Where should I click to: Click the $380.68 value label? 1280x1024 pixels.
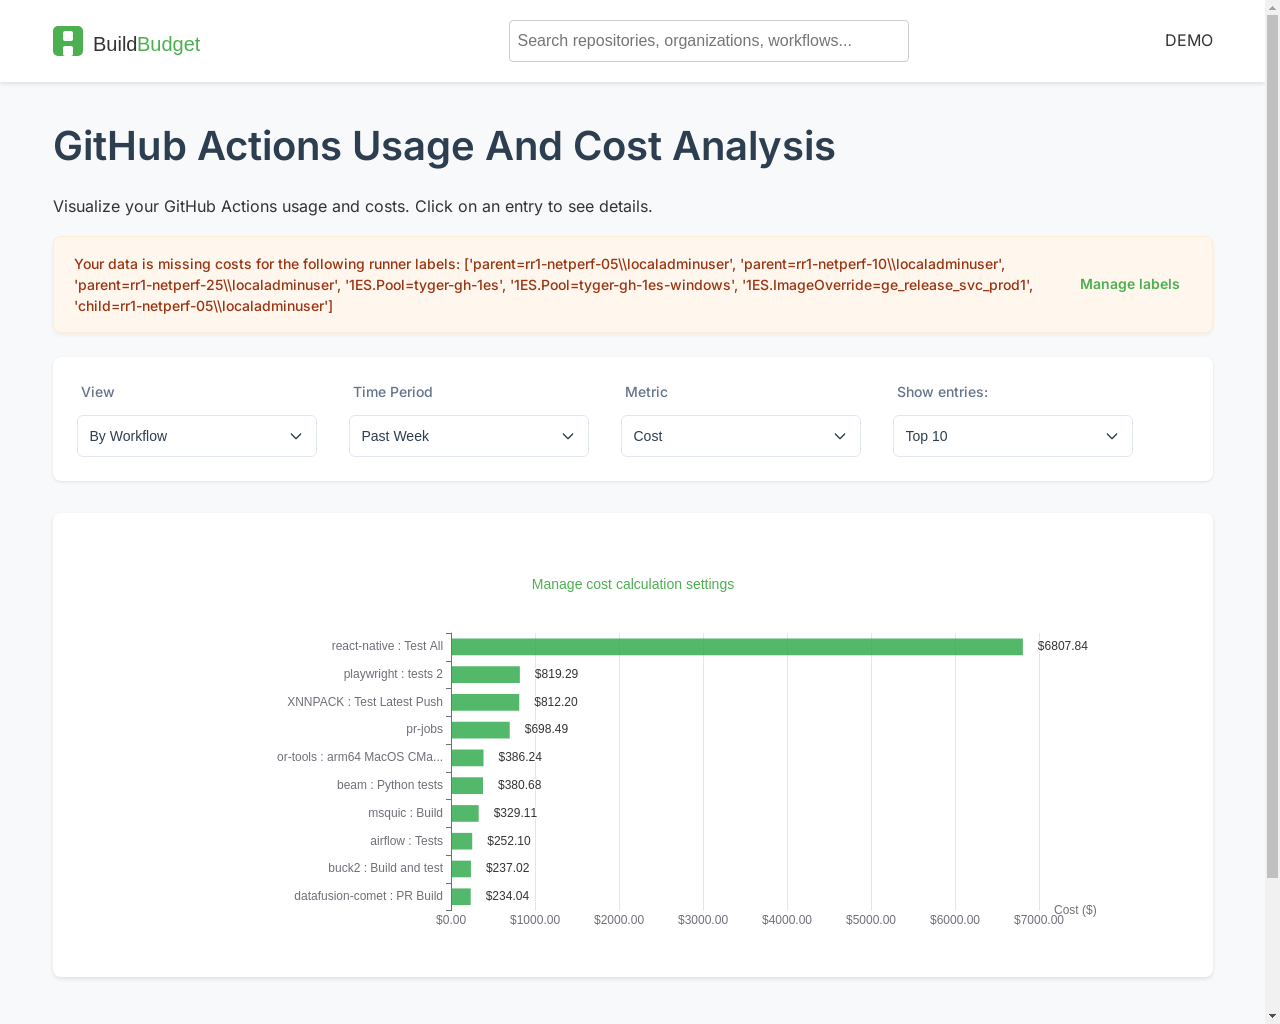point(519,785)
